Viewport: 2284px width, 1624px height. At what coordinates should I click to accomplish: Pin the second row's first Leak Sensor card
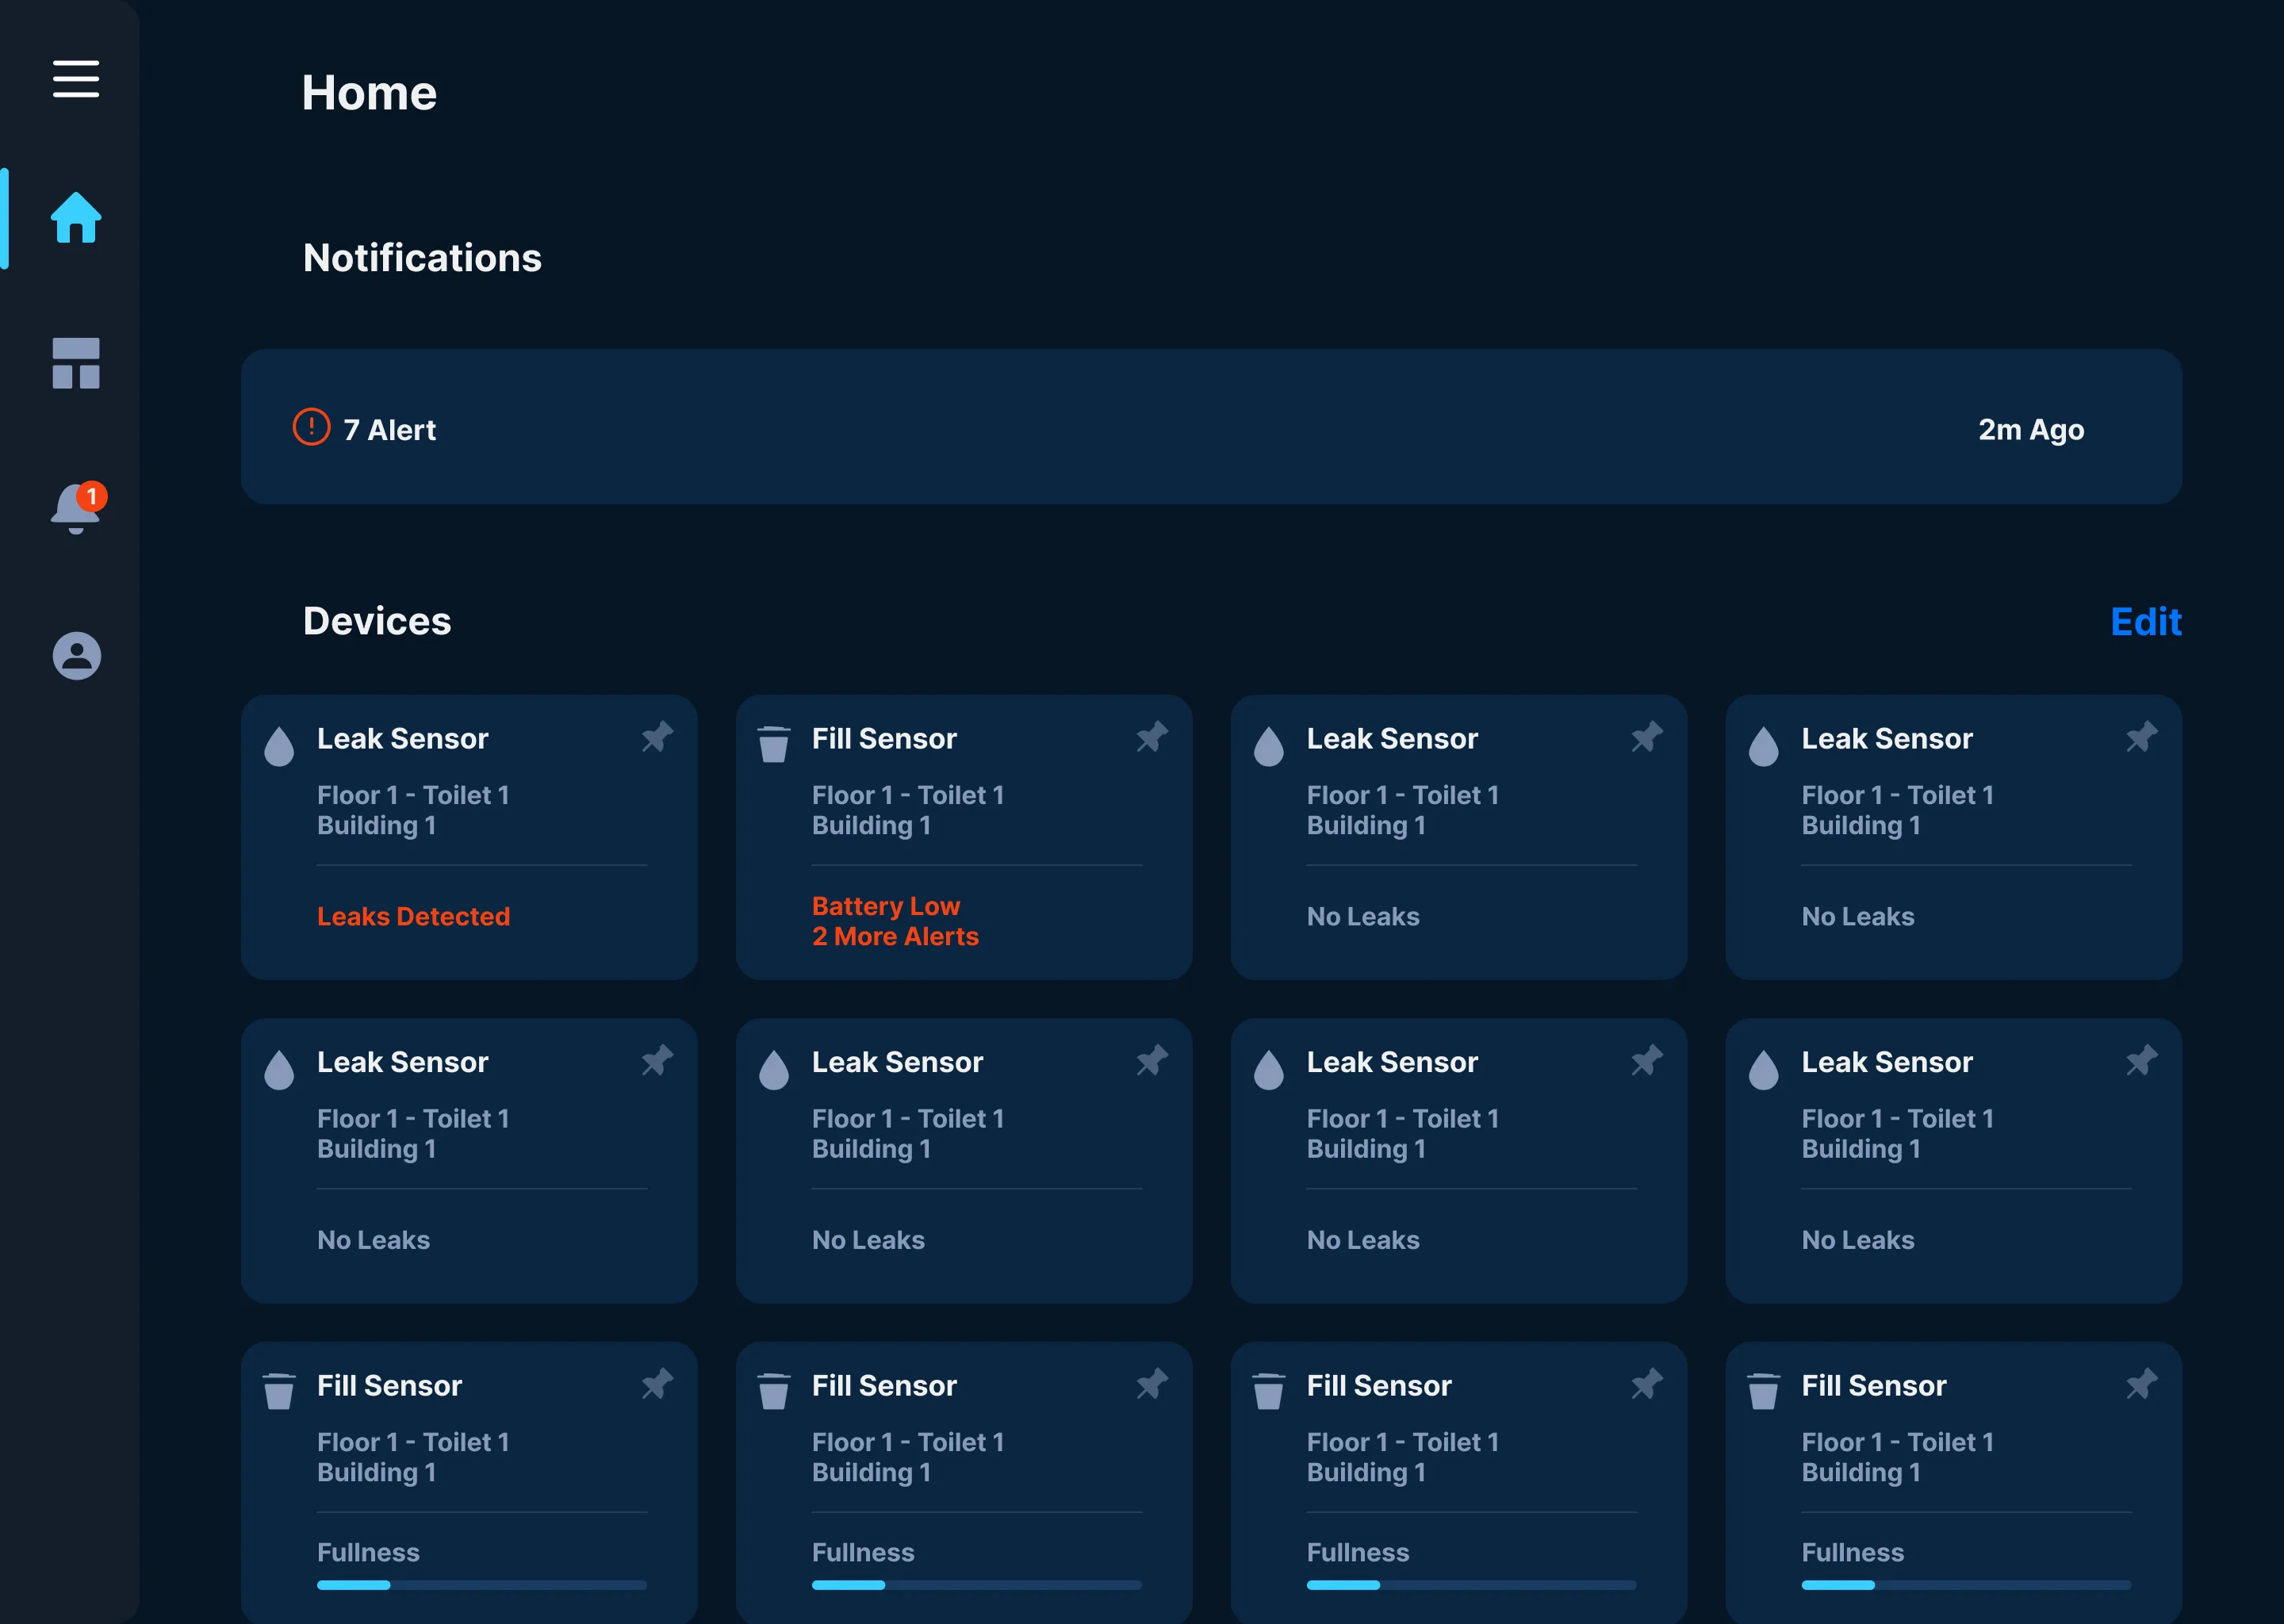tap(657, 1060)
